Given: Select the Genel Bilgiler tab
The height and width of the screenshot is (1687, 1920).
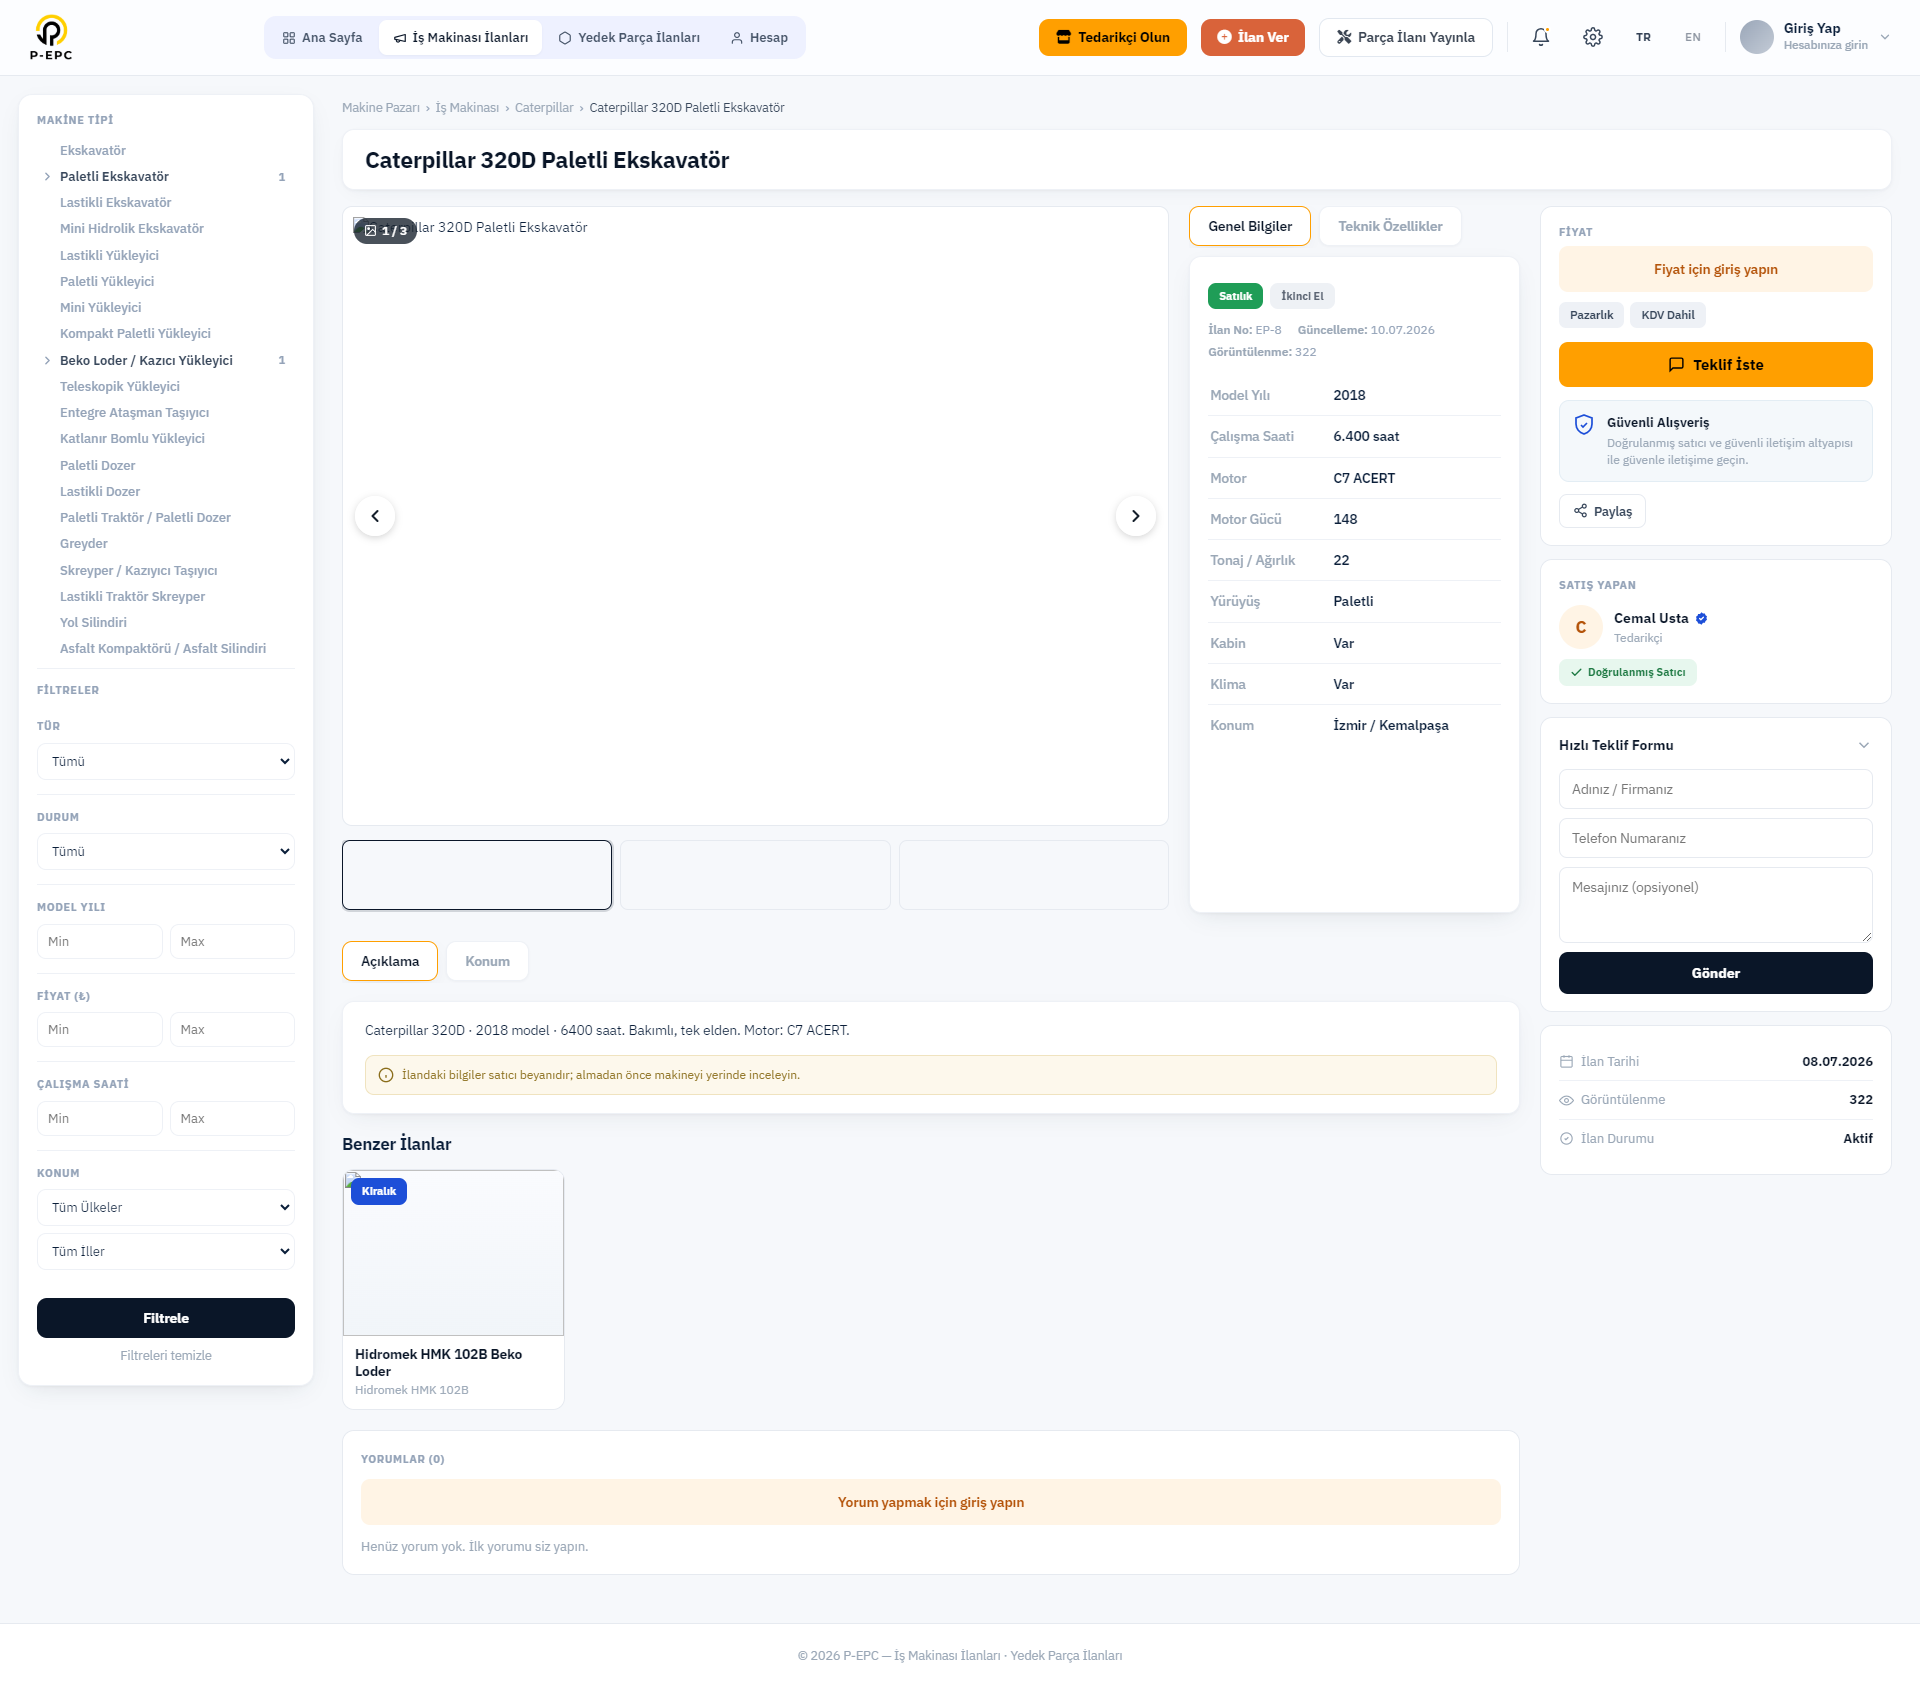Looking at the screenshot, I should pyautogui.click(x=1250, y=226).
